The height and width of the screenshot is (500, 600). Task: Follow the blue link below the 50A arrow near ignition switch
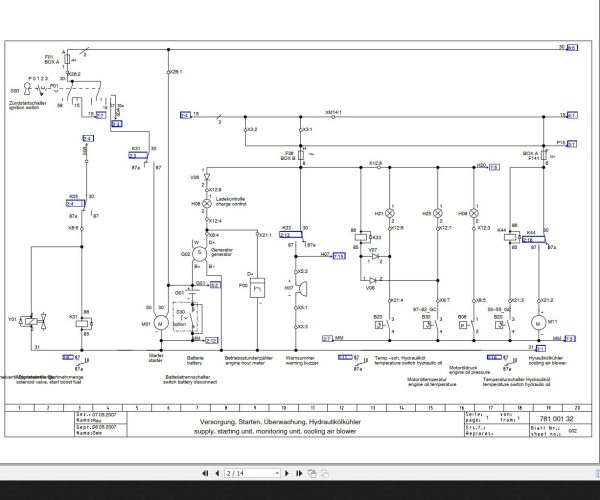point(117,124)
